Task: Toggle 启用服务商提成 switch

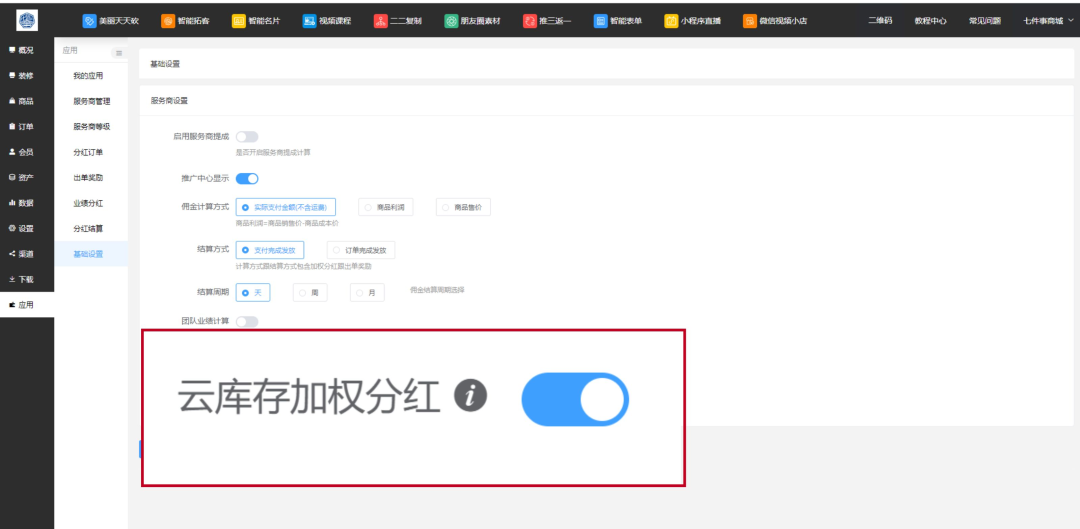Action: [x=247, y=136]
